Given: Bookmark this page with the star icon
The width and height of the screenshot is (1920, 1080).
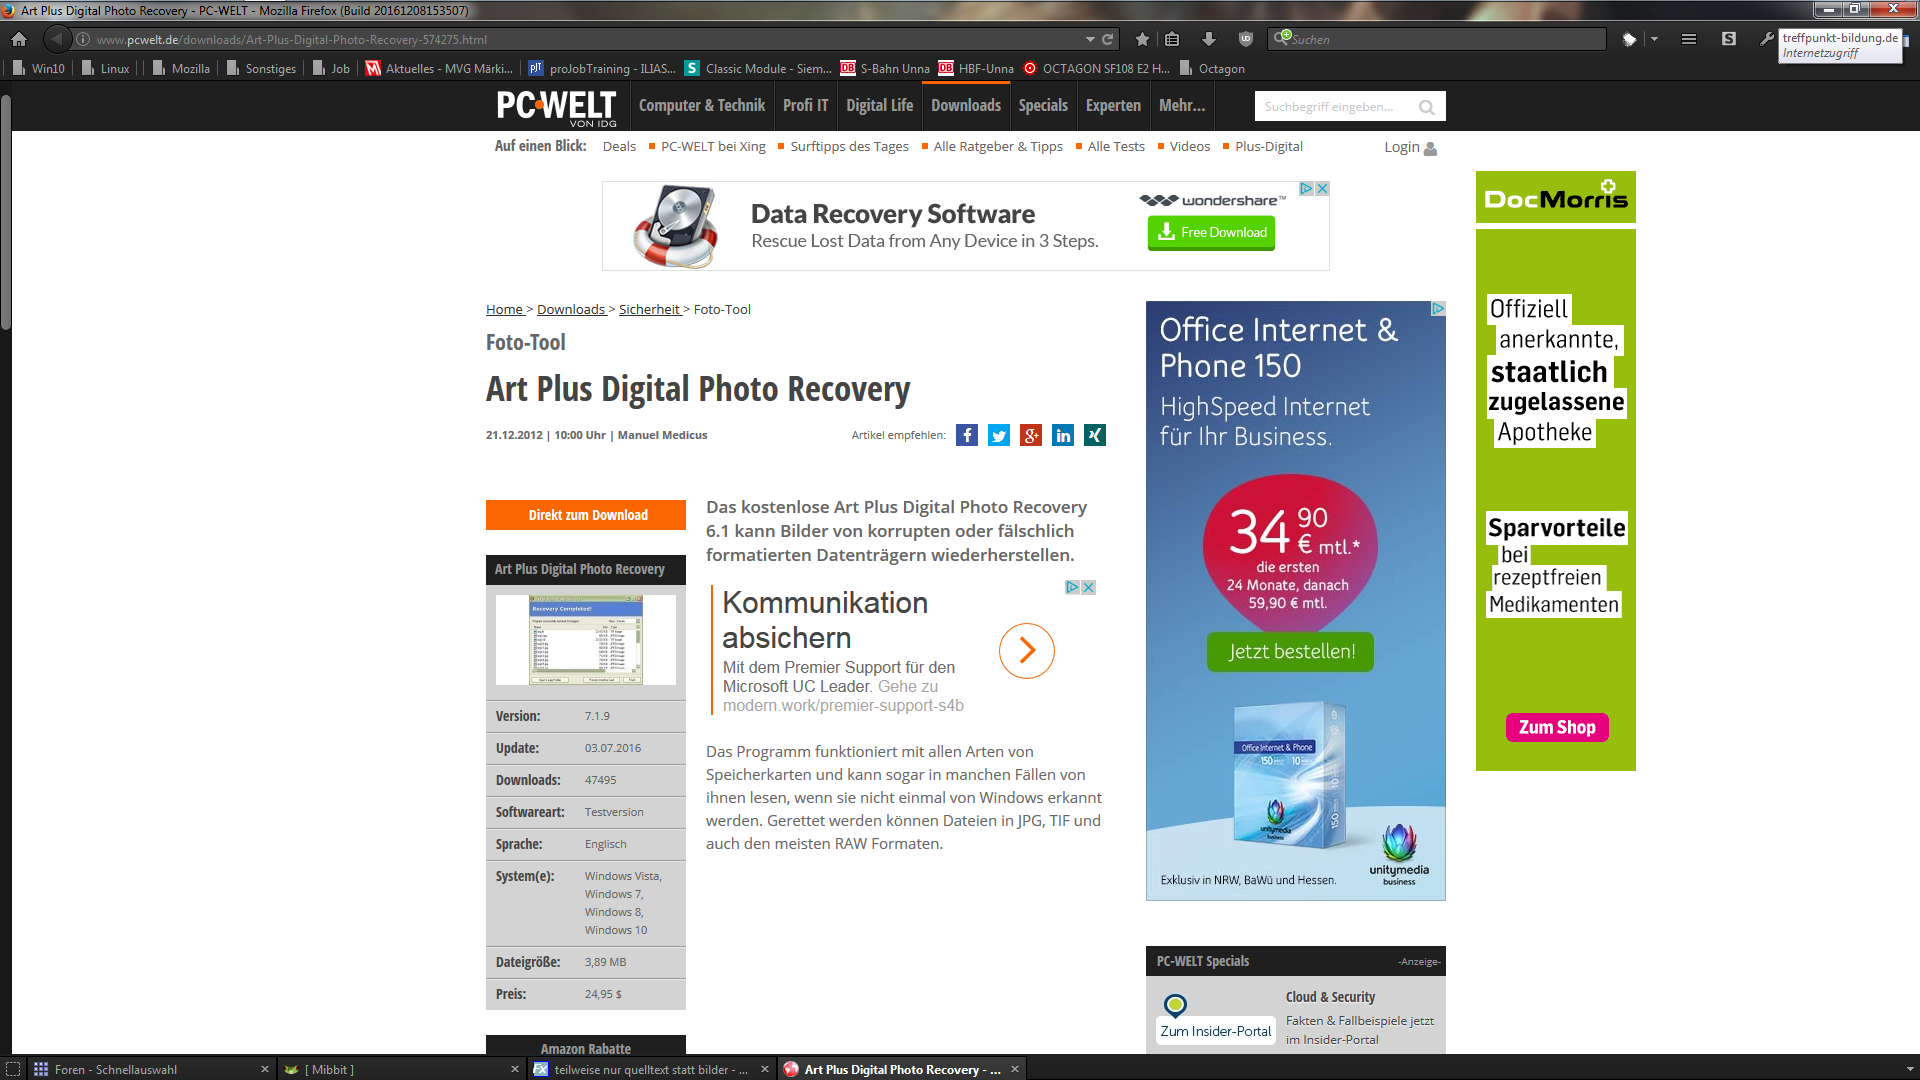Looking at the screenshot, I should [x=1142, y=39].
